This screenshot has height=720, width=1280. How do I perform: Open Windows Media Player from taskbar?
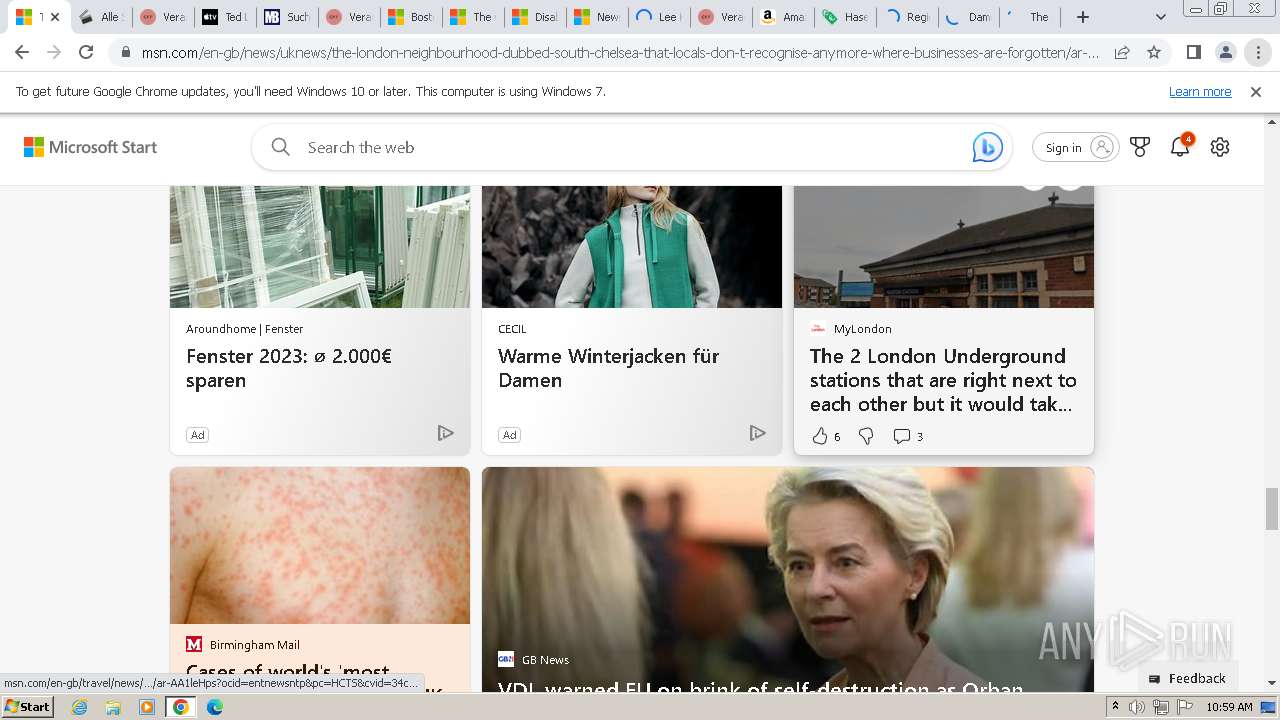click(x=147, y=707)
